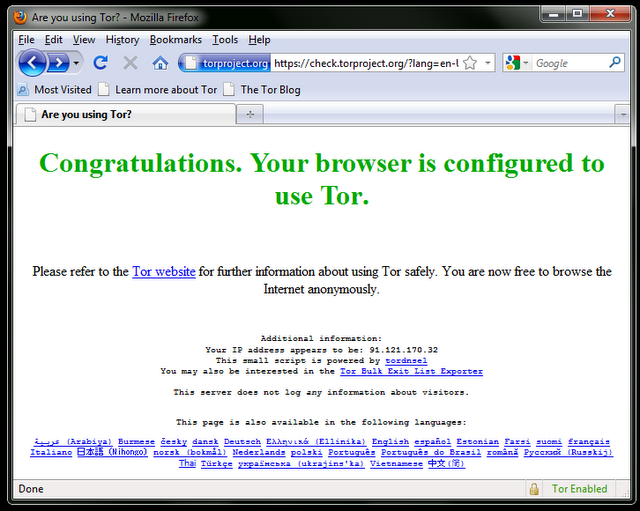This screenshot has height=511, width=640.
Task: Bookmark this page with the star
Action: click(470, 63)
